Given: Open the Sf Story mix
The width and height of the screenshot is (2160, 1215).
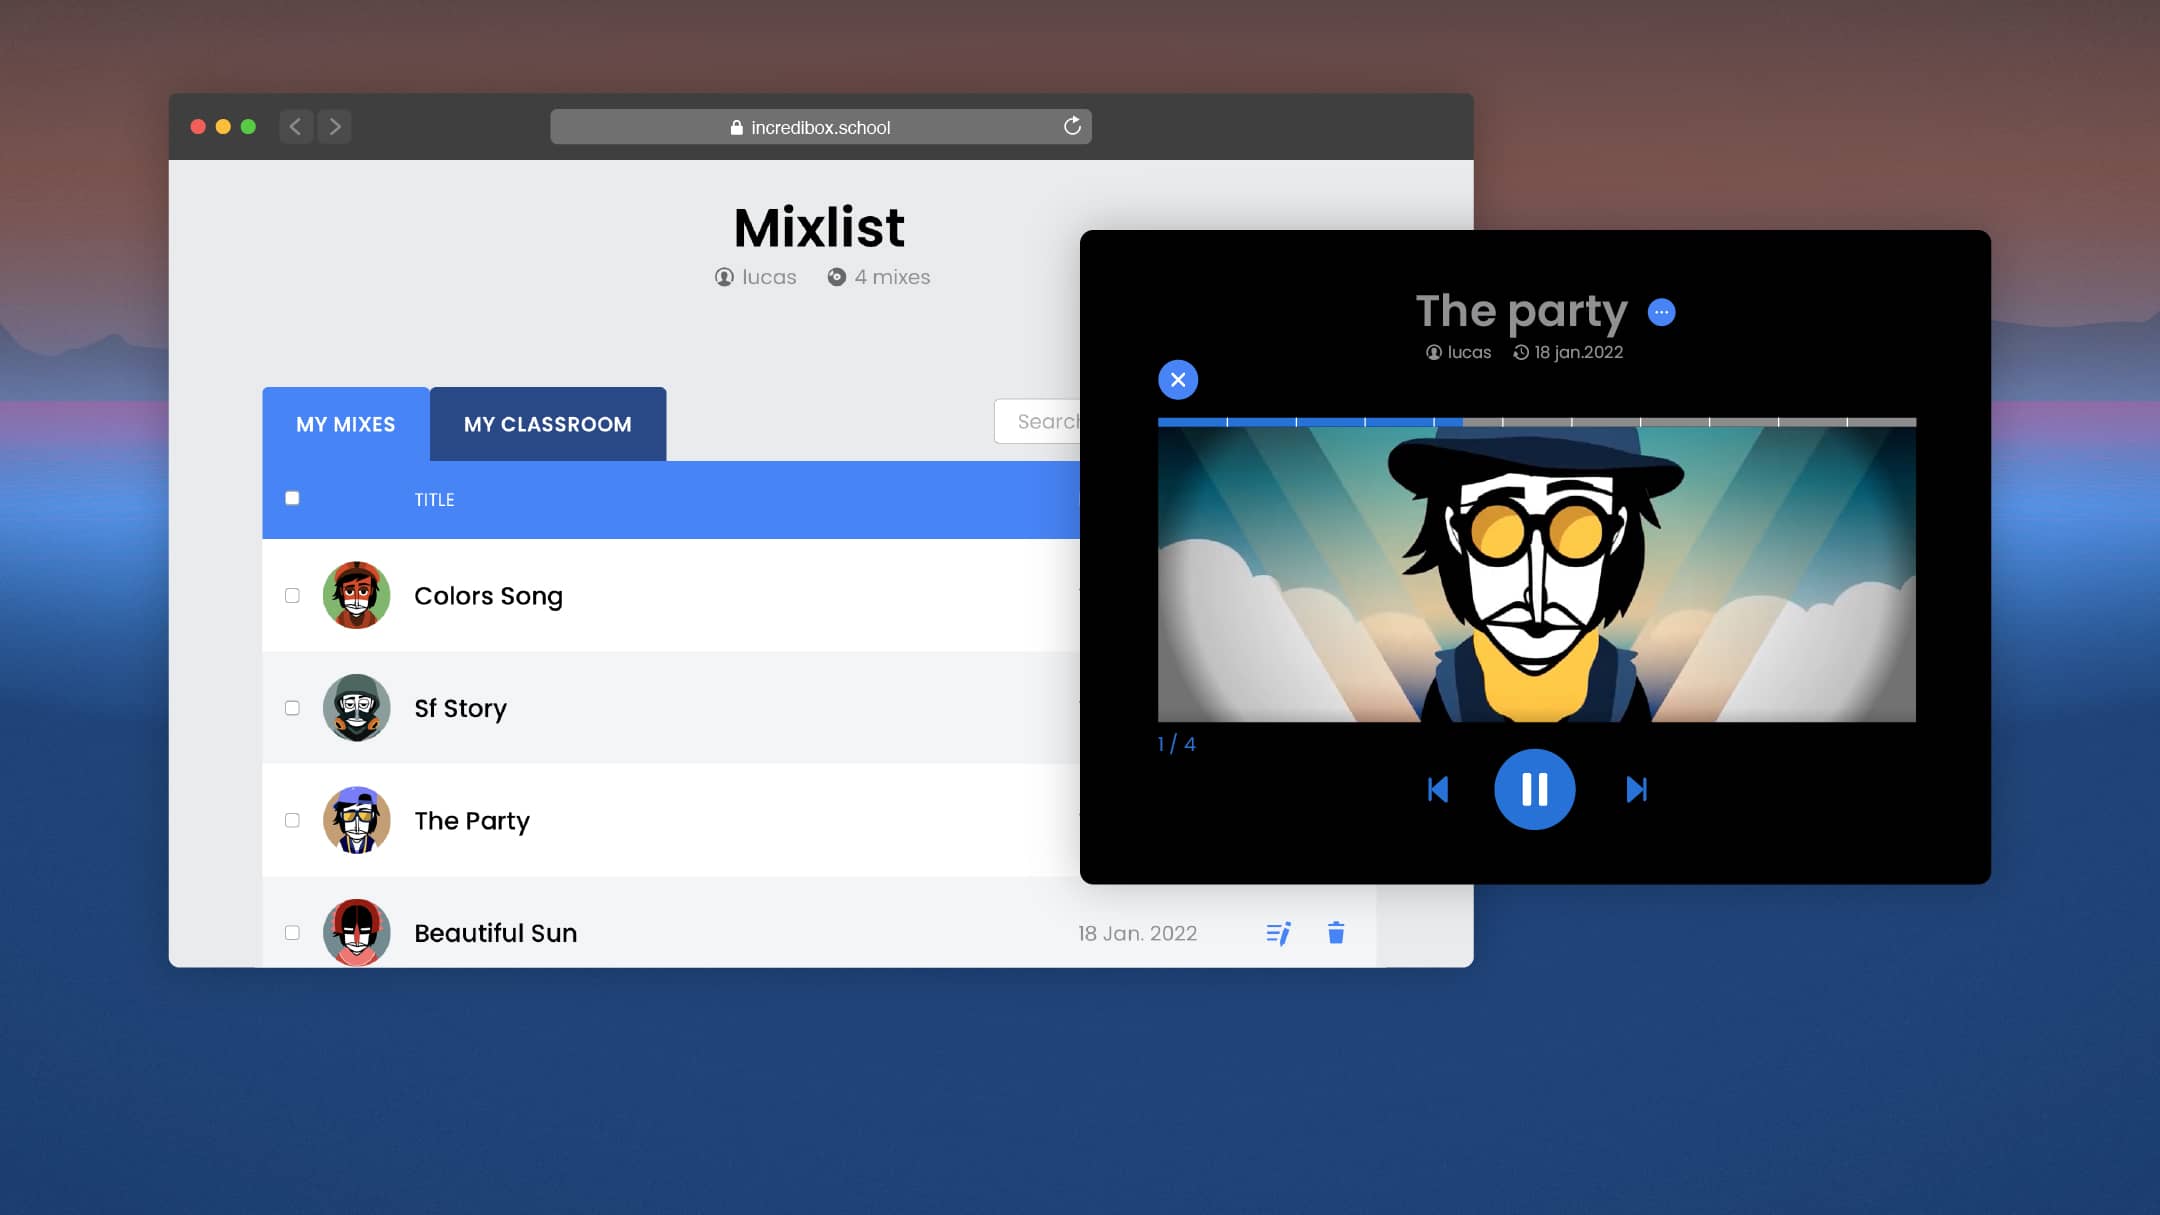Looking at the screenshot, I should pos(460,707).
